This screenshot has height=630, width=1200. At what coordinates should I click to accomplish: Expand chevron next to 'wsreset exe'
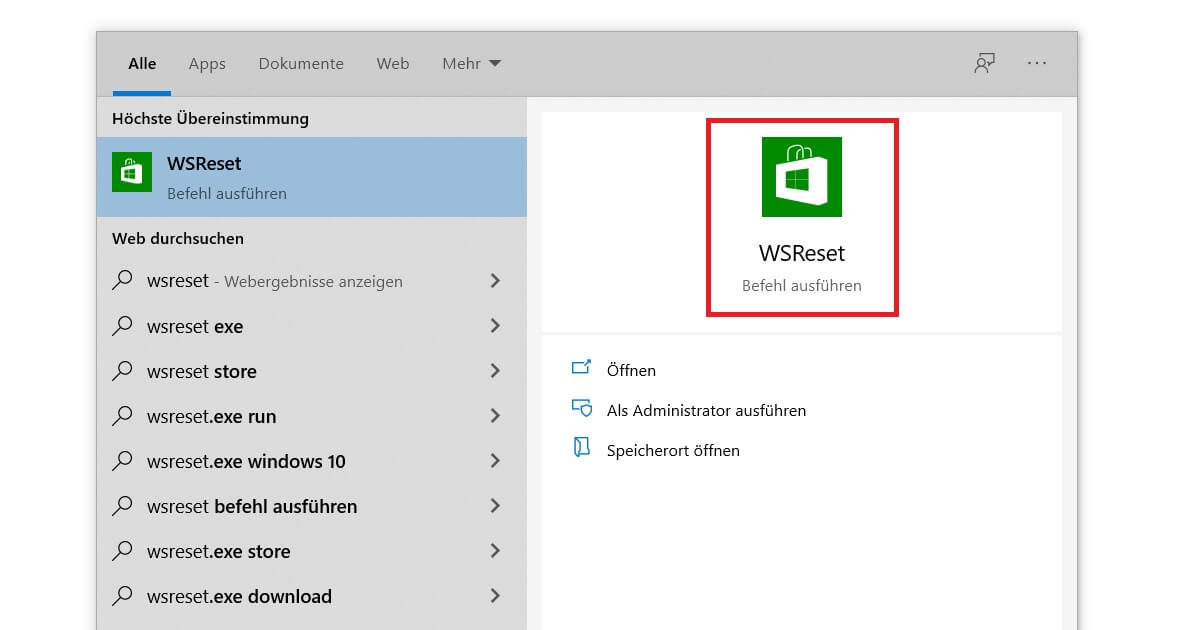coord(495,326)
